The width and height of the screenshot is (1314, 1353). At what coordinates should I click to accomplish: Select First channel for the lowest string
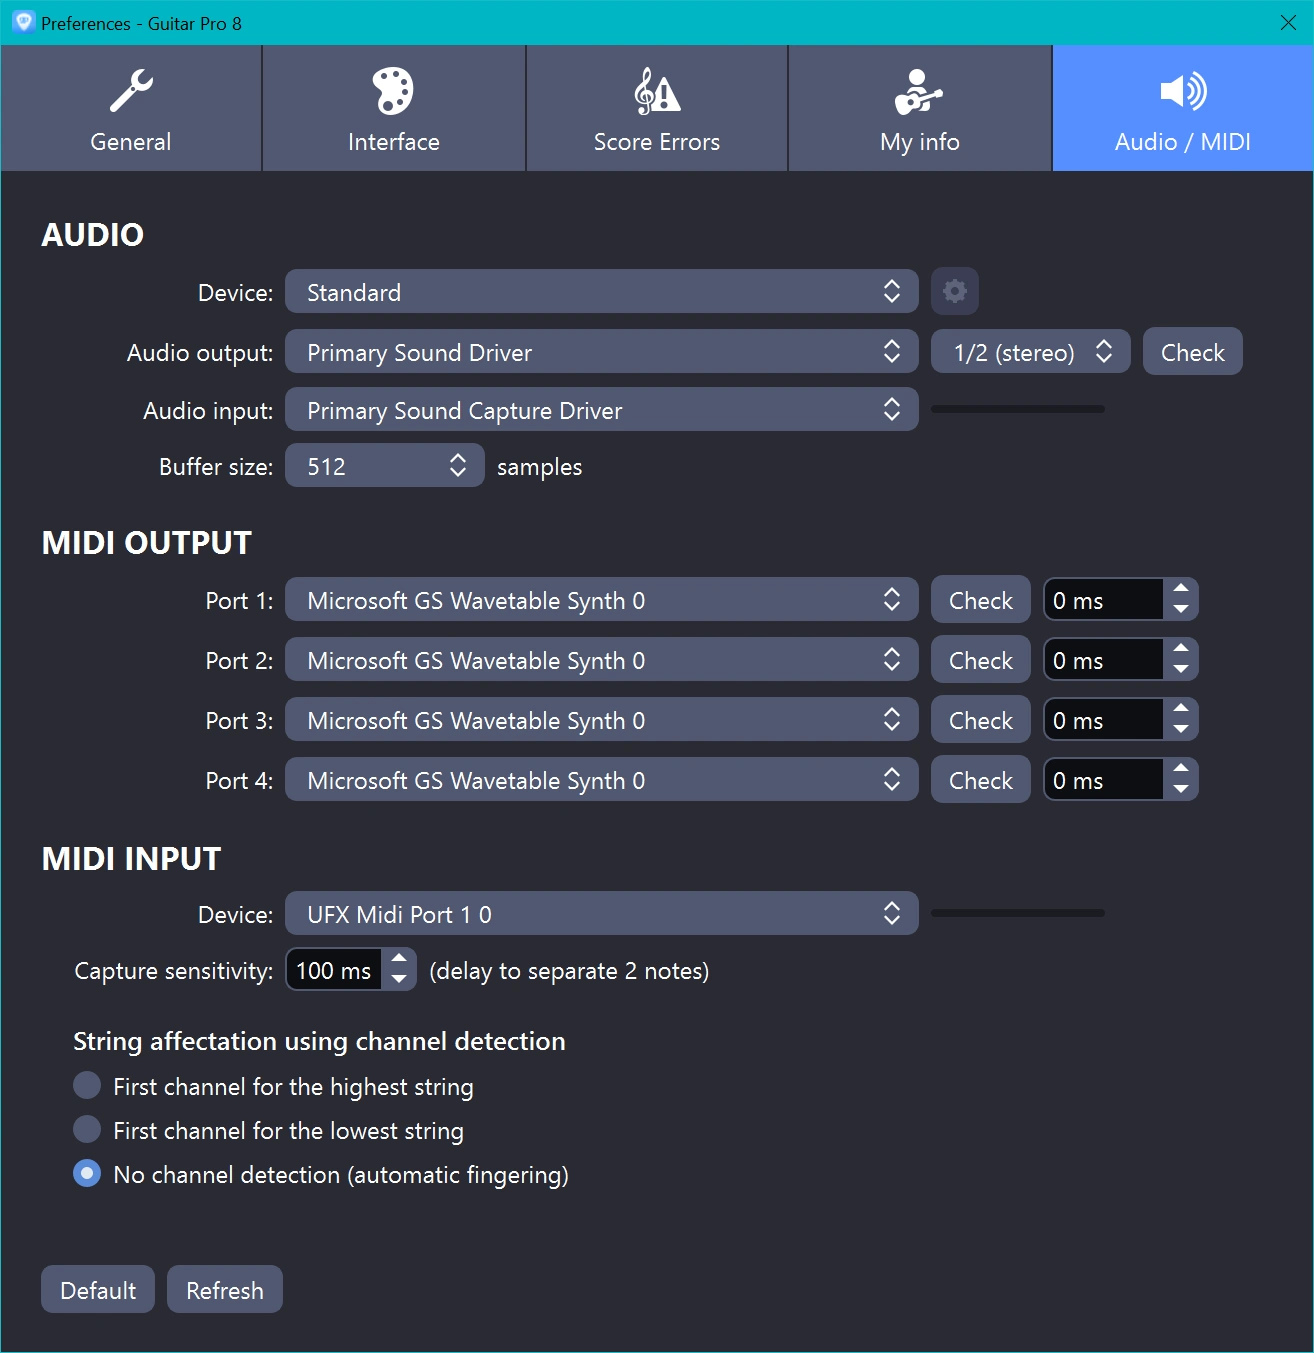tap(88, 1130)
